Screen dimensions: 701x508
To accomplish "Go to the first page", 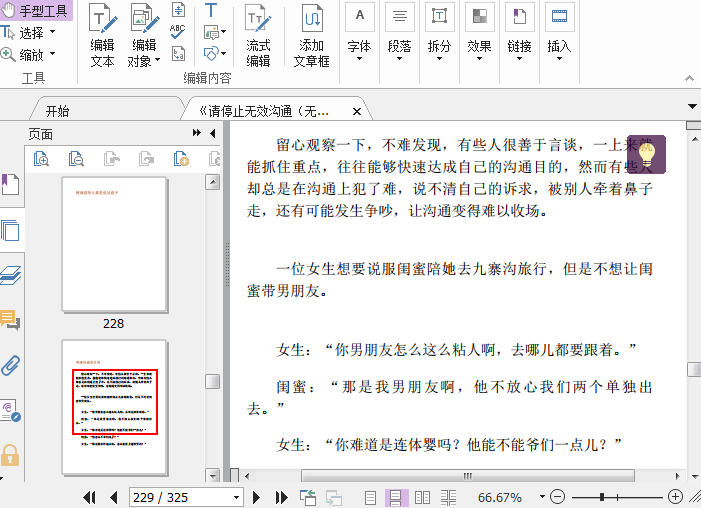I will 89,497.
